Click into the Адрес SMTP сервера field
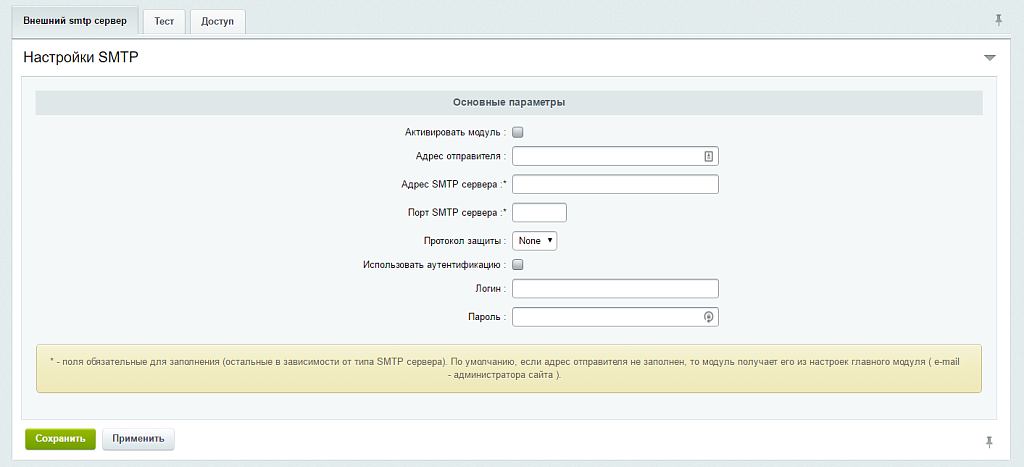Screen dimensions: 1024x467 [615, 184]
